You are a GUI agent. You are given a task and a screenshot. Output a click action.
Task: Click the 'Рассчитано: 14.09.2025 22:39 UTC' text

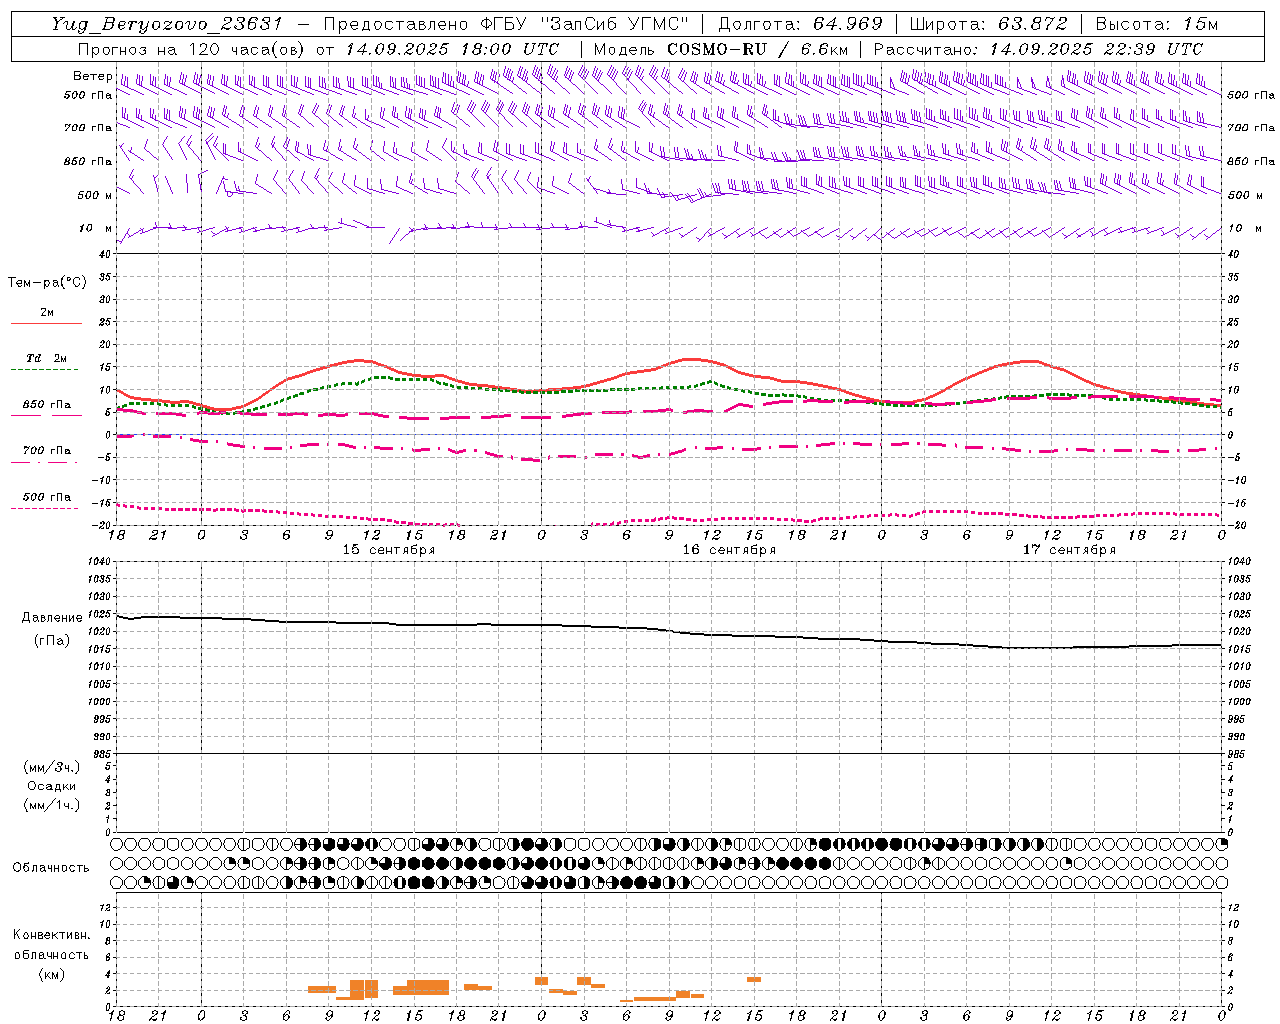pos(1038,49)
